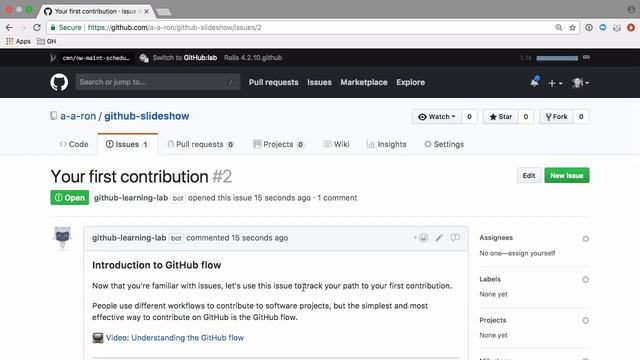Open Marketplace in top navigation
Image resolution: width=640 pixels, height=360 pixels.
(364, 82)
